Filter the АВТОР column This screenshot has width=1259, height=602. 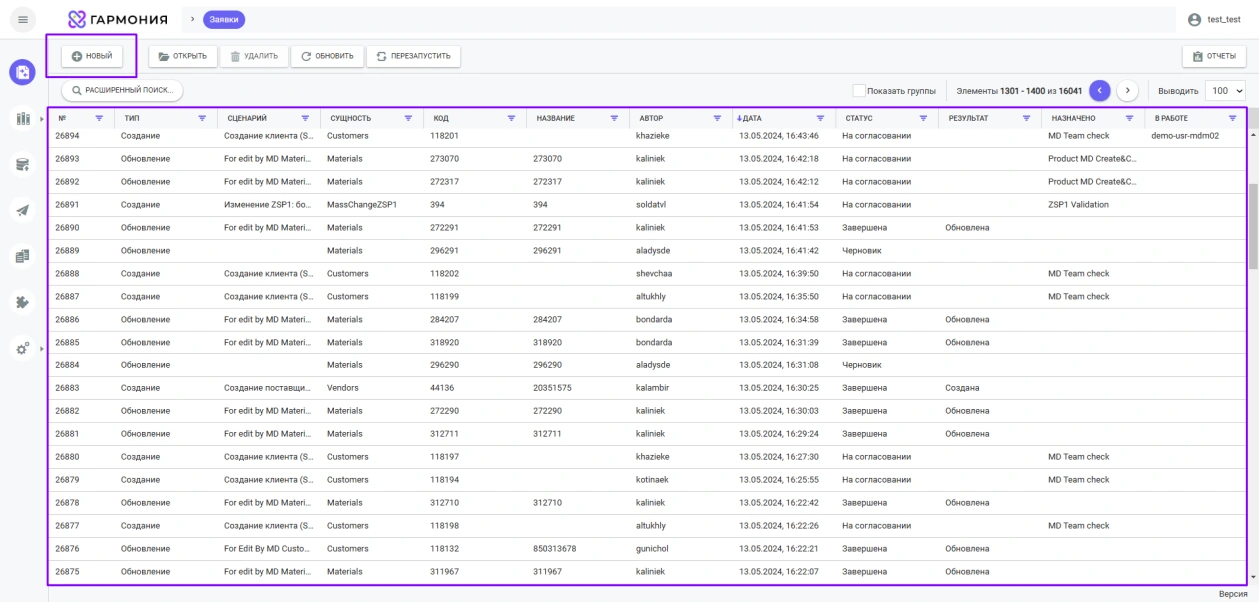click(717, 118)
